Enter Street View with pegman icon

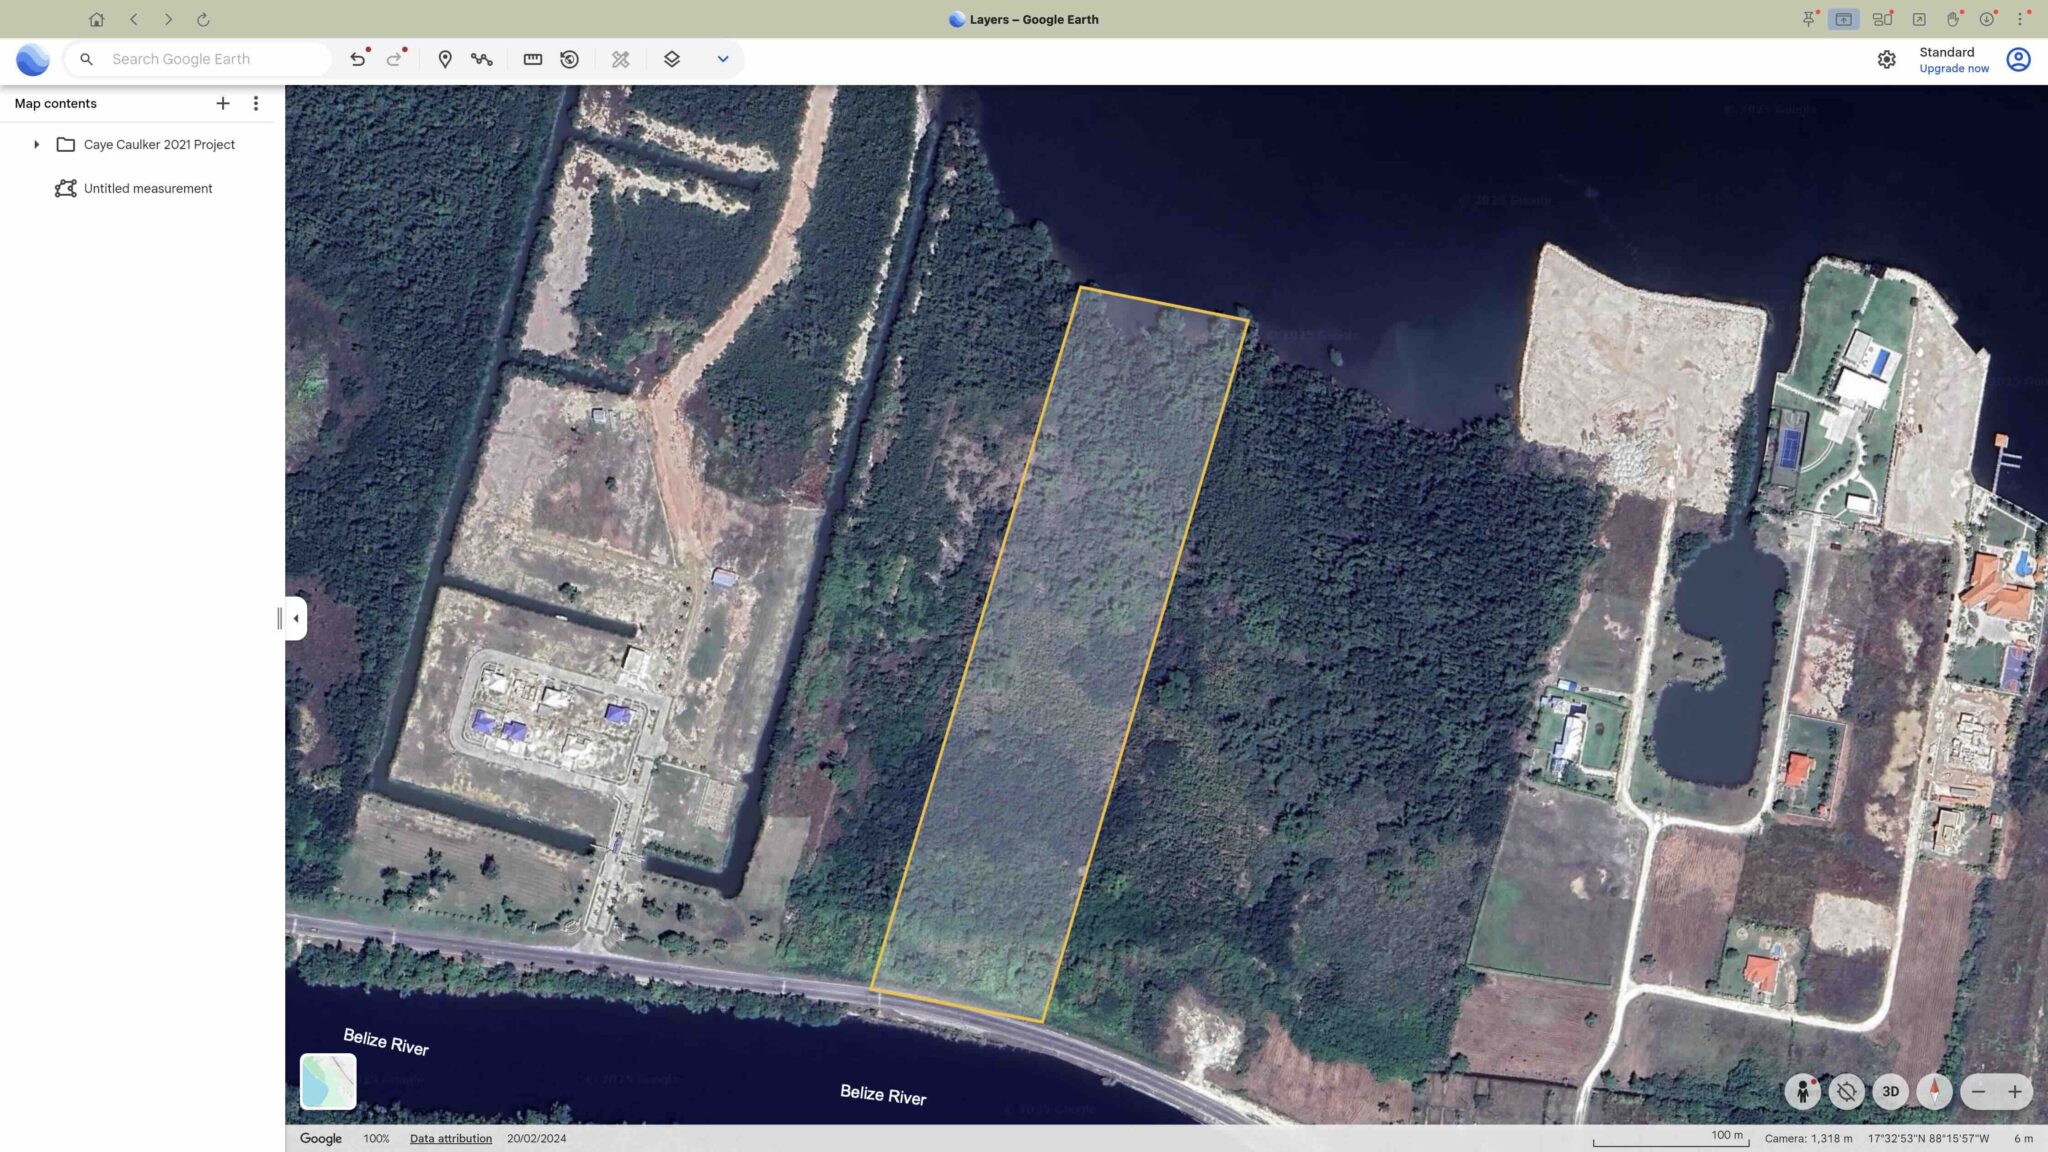click(1802, 1091)
